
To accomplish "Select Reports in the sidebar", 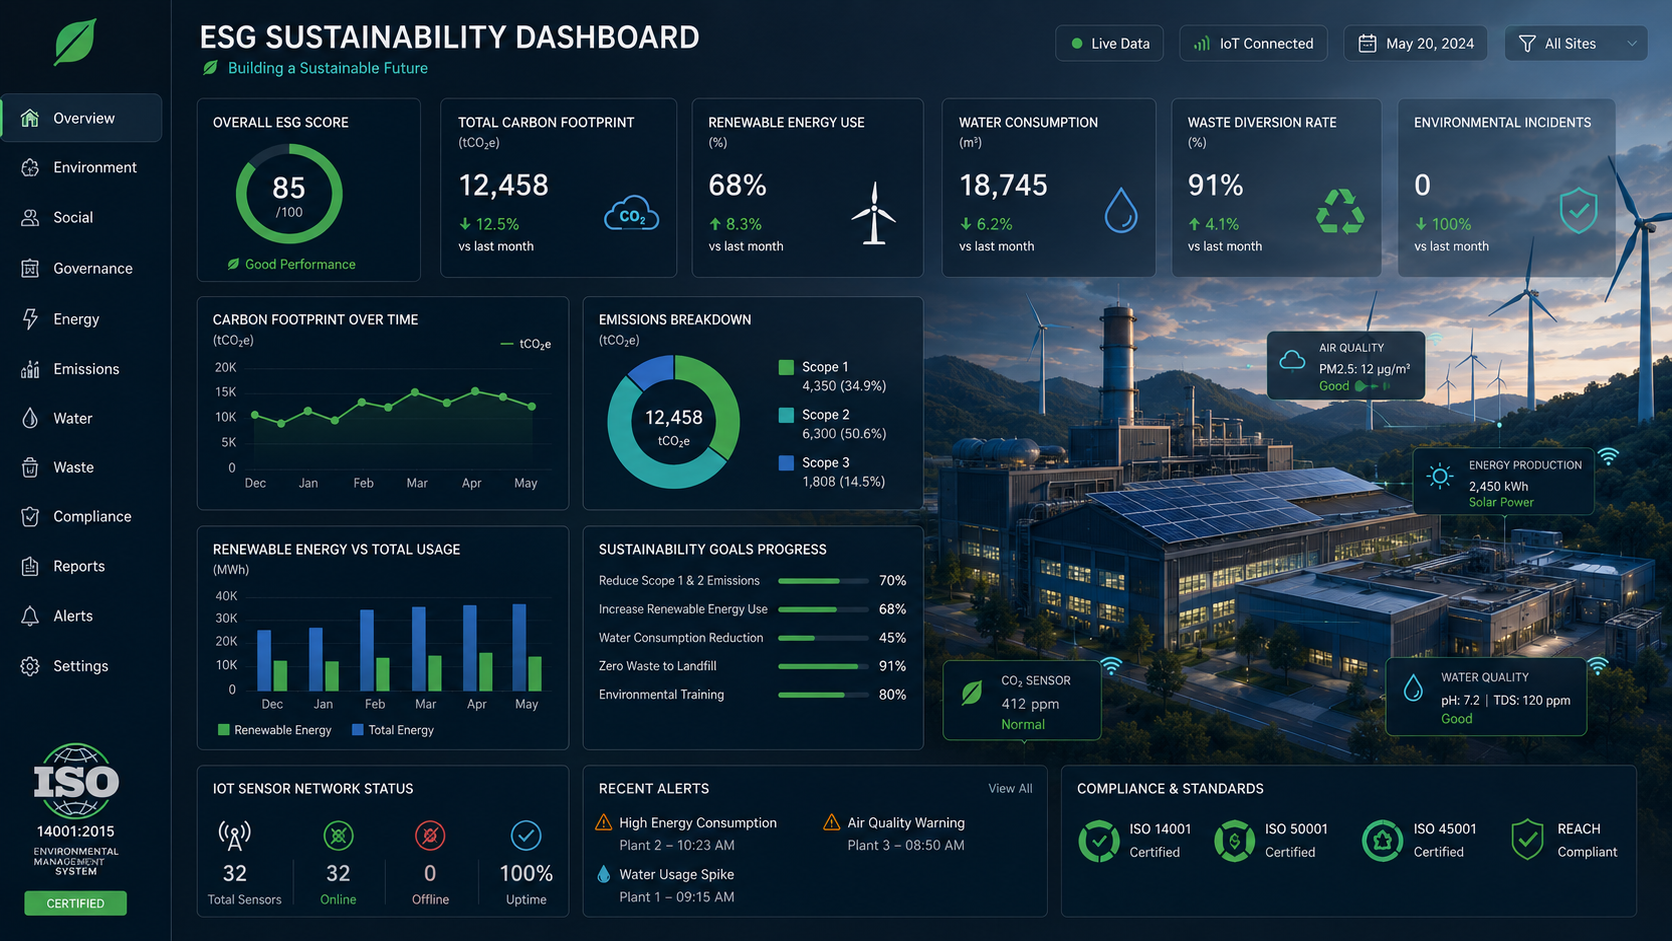I will [81, 566].
